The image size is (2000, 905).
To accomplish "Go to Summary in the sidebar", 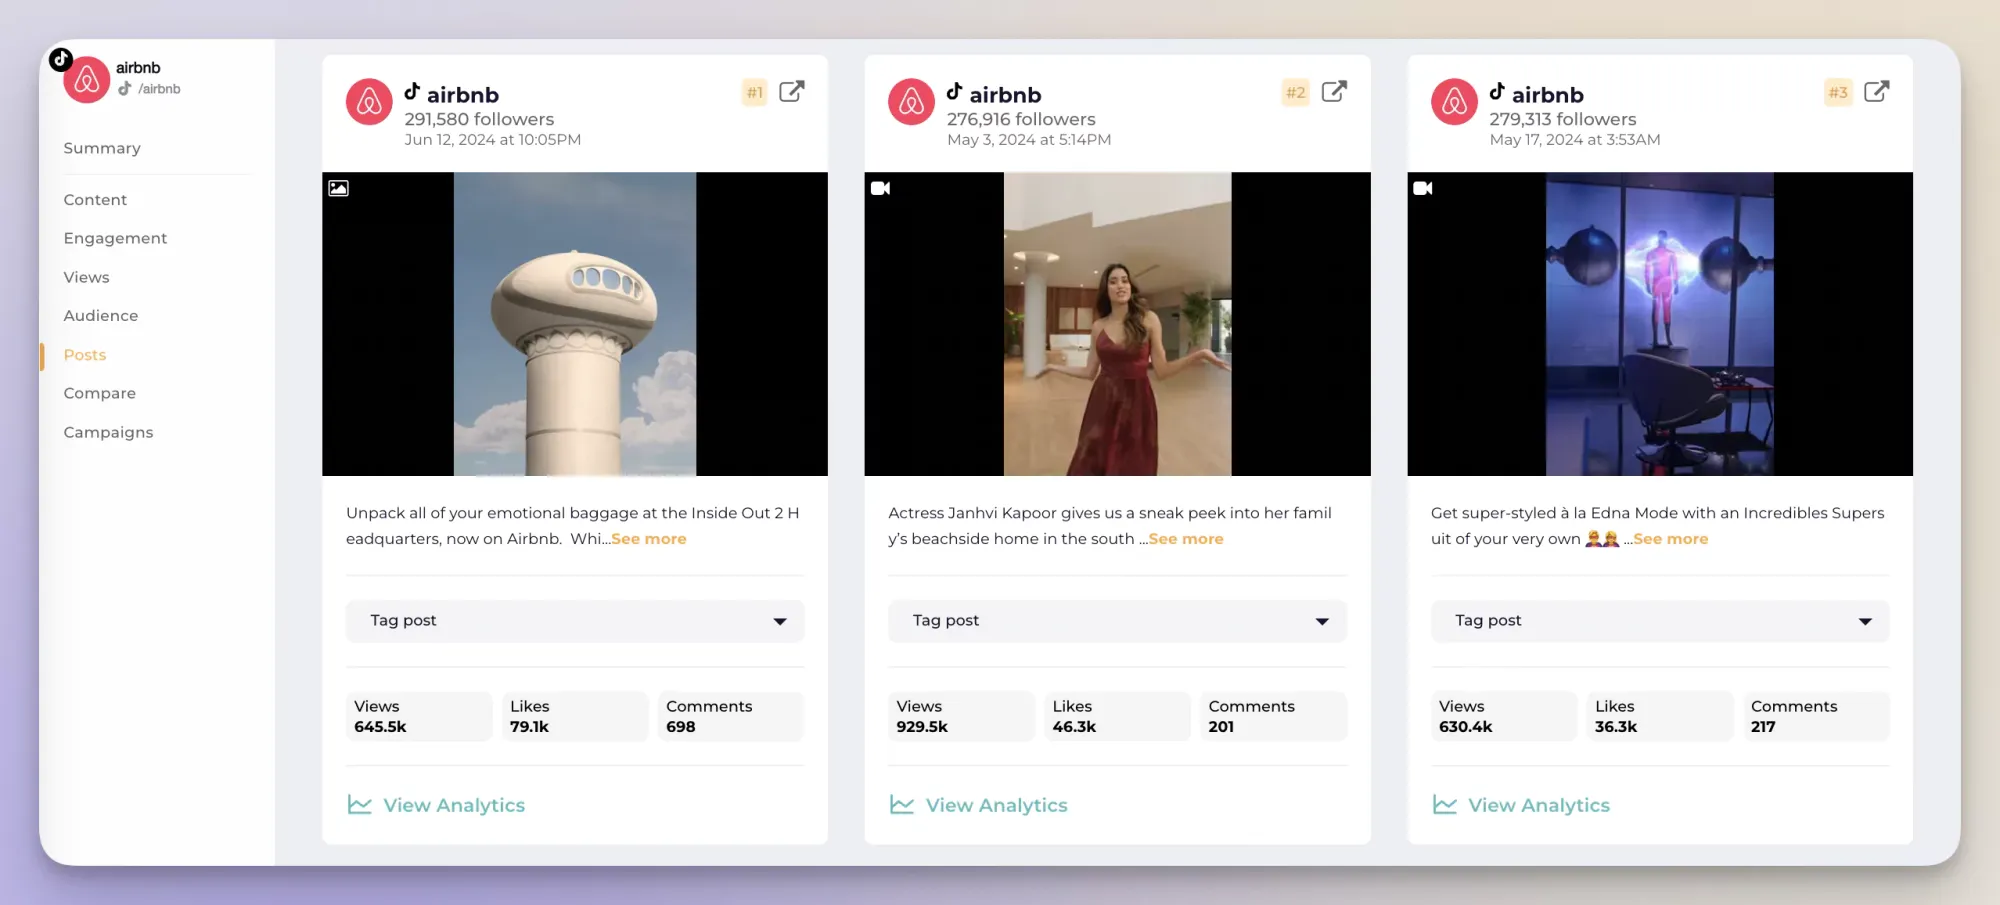I will pos(102,148).
